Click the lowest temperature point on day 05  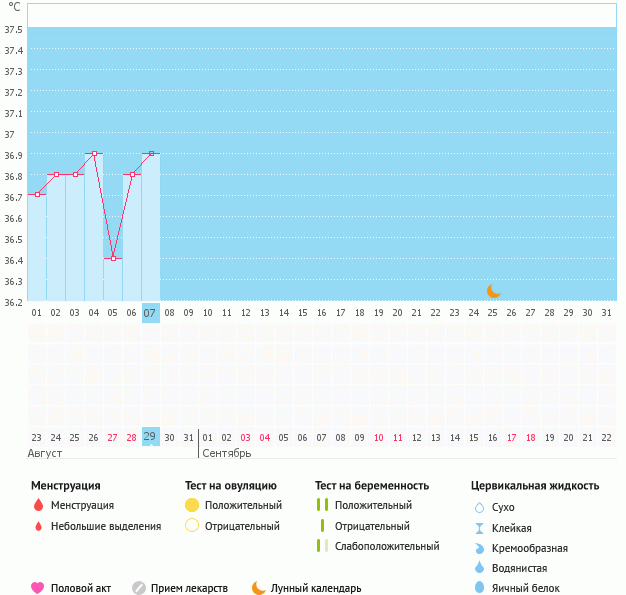click(x=113, y=258)
